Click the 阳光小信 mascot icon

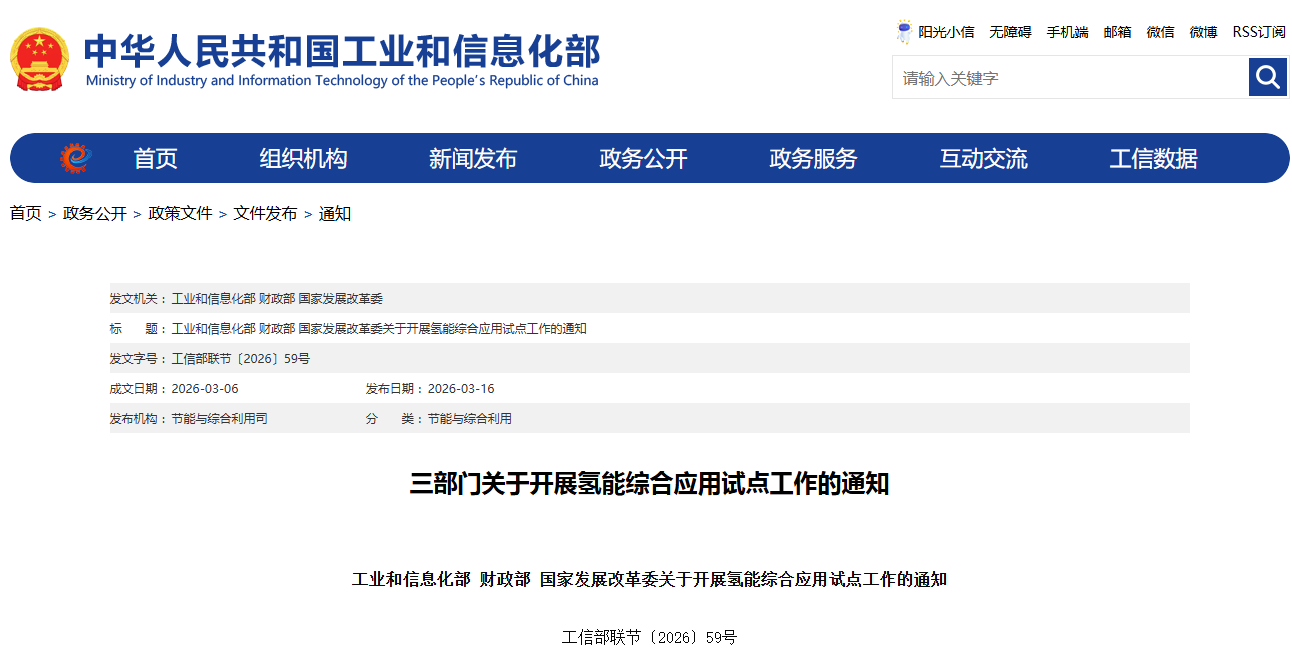(x=904, y=32)
